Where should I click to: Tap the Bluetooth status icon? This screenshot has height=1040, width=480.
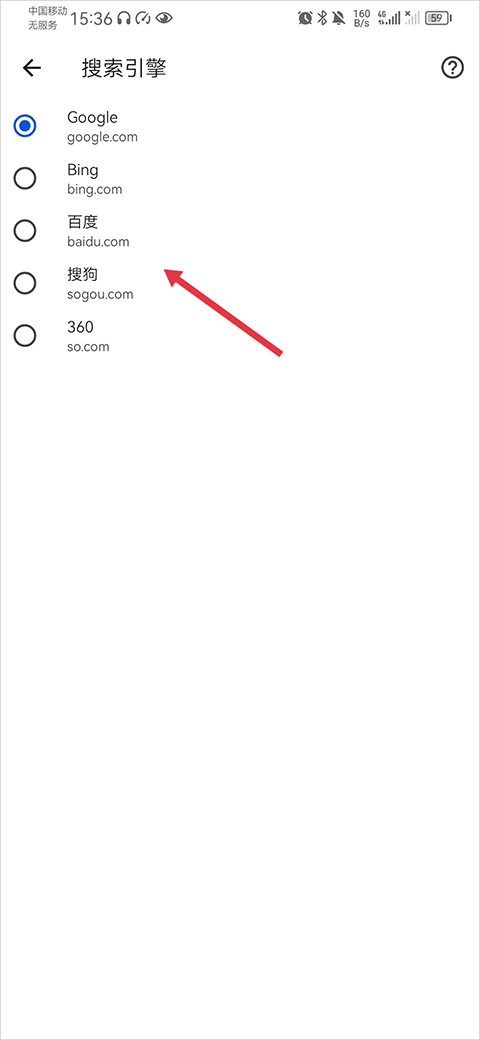(x=322, y=18)
